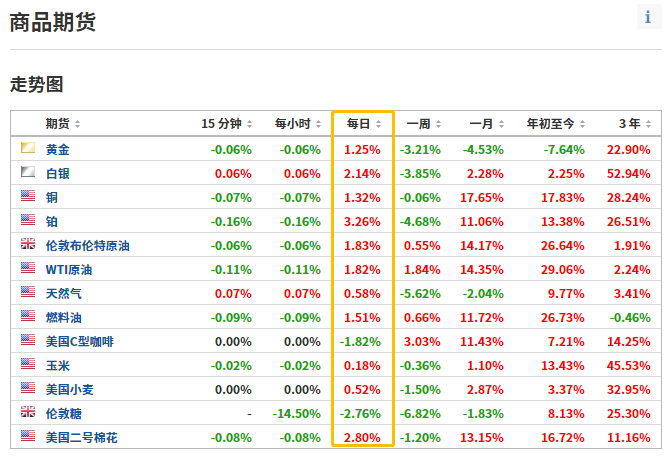Sort by the 每小时 column header
Image resolution: width=672 pixels, height=459 pixels.
tap(296, 124)
